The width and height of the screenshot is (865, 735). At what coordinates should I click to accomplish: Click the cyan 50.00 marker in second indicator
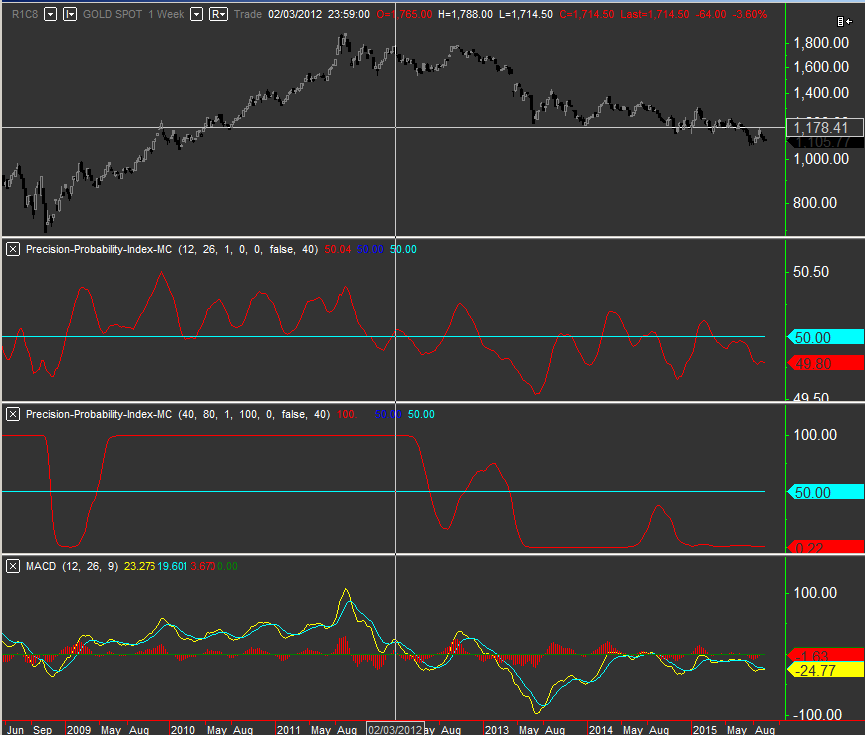click(x=825, y=492)
